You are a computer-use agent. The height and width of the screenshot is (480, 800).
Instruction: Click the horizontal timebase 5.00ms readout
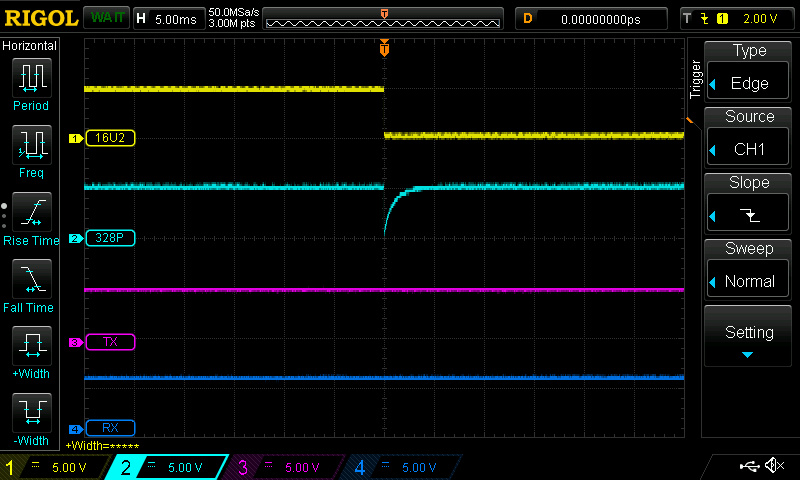tap(168, 19)
